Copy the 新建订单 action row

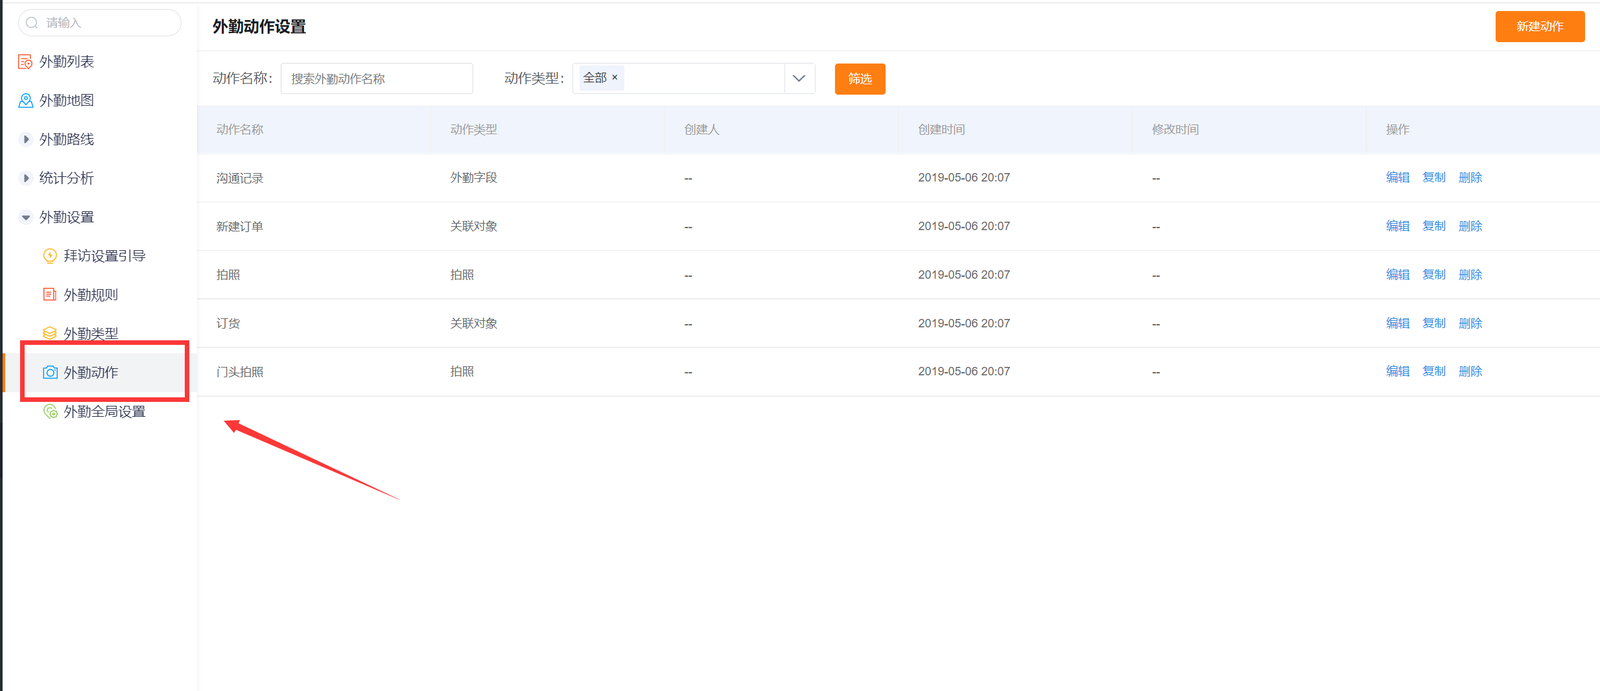click(x=1434, y=226)
